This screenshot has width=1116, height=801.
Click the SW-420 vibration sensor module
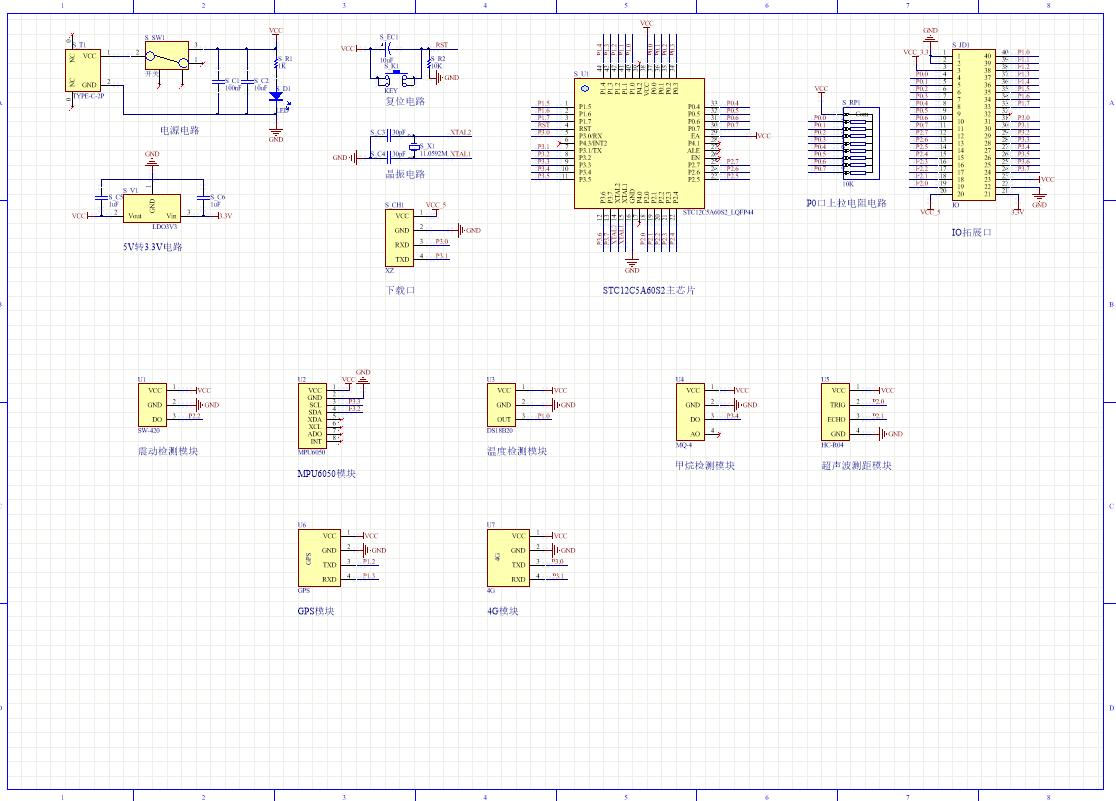[x=151, y=404]
